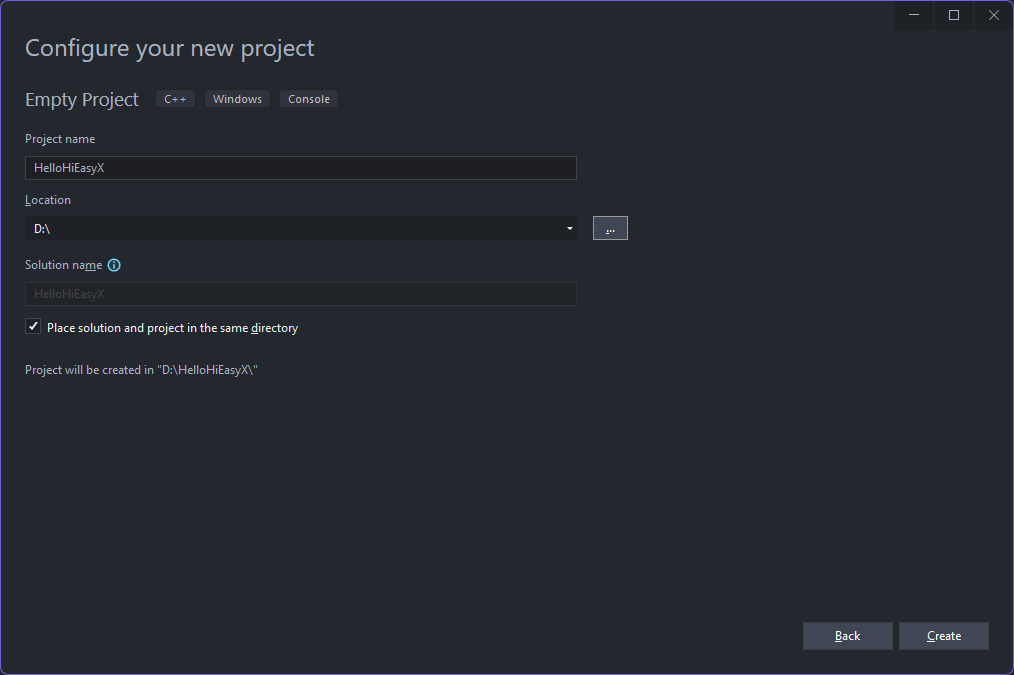Maximize the Configure project window
Image resolution: width=1014 pixels, height=675 pixels.
click(954, 15)
